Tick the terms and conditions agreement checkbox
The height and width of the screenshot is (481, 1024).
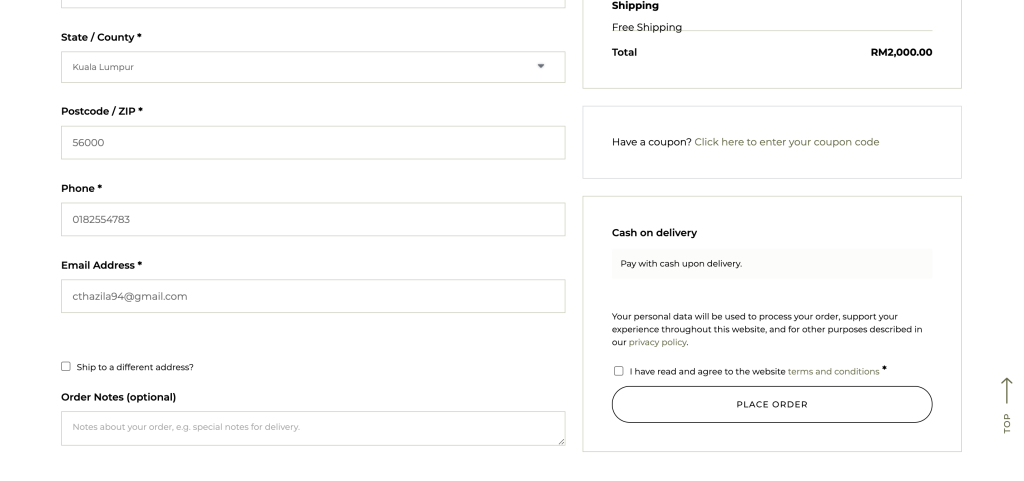tap(618, 371)
